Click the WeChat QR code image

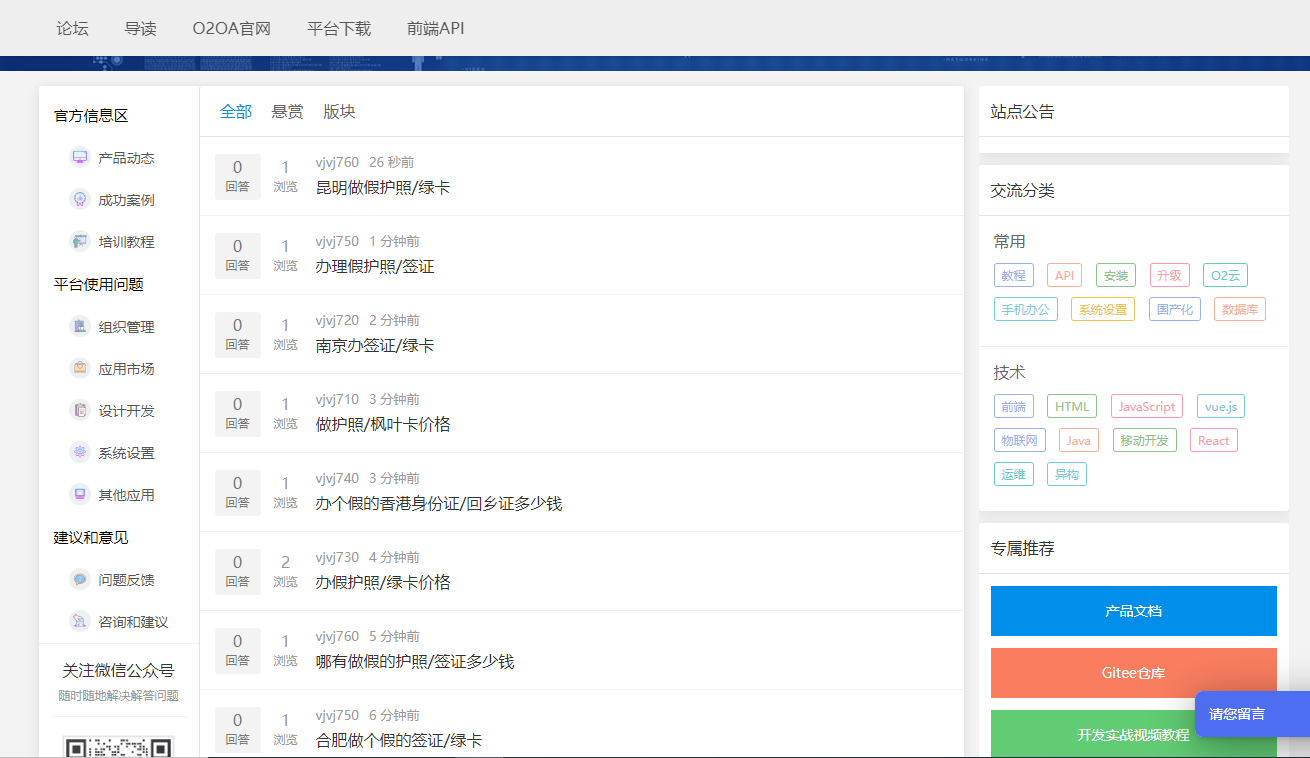118,746
